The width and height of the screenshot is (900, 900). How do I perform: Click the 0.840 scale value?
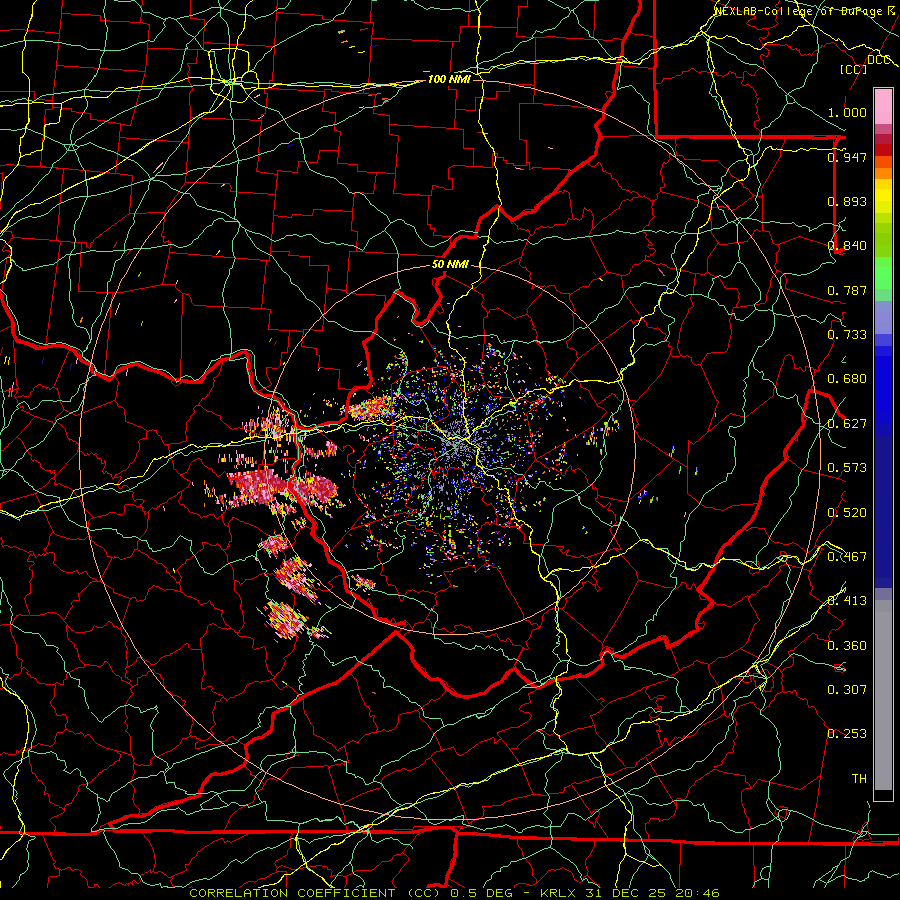(847, 246)
